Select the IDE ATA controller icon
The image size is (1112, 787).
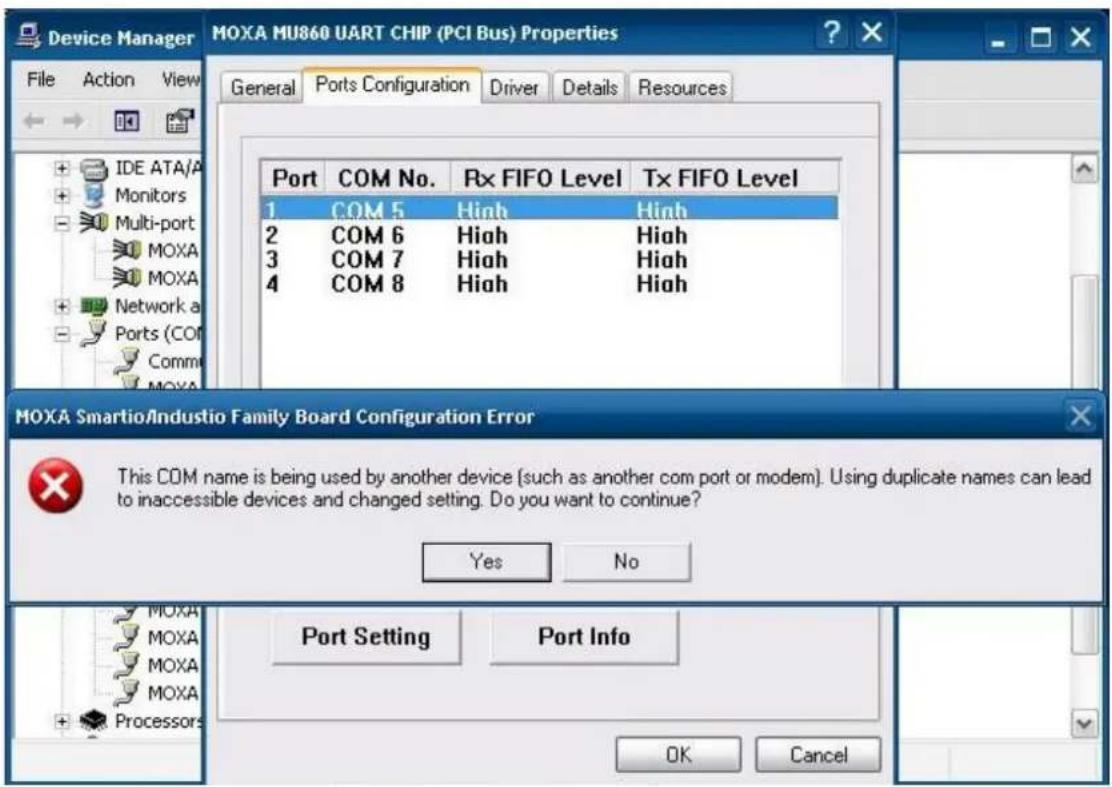94,169
